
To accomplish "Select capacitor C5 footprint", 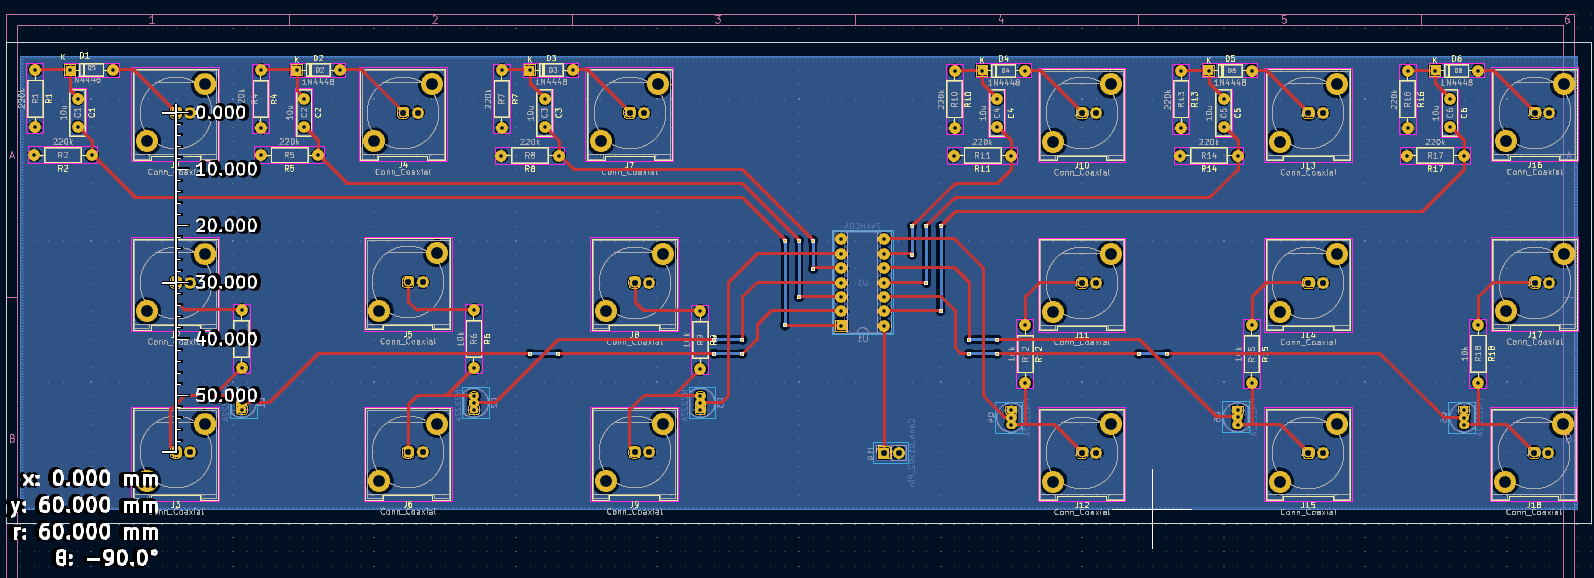I will (1224, 113).
